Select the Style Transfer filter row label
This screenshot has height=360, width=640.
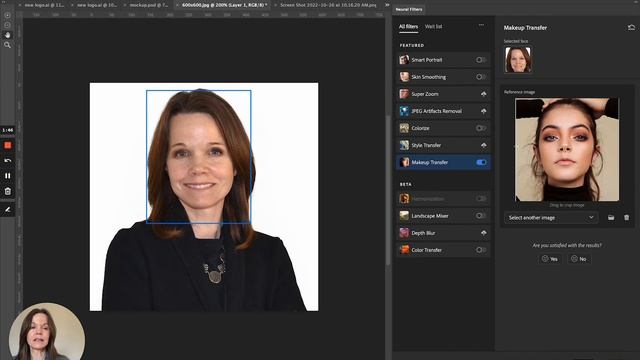click(426, 145)
